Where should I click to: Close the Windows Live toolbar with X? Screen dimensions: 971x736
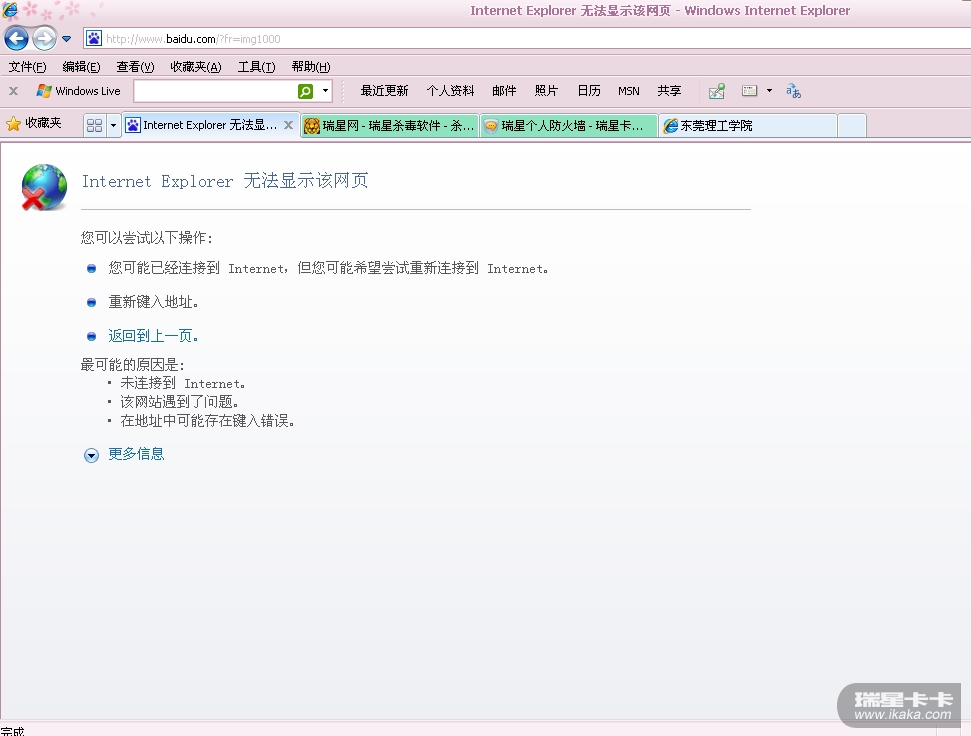click(14, 91)
